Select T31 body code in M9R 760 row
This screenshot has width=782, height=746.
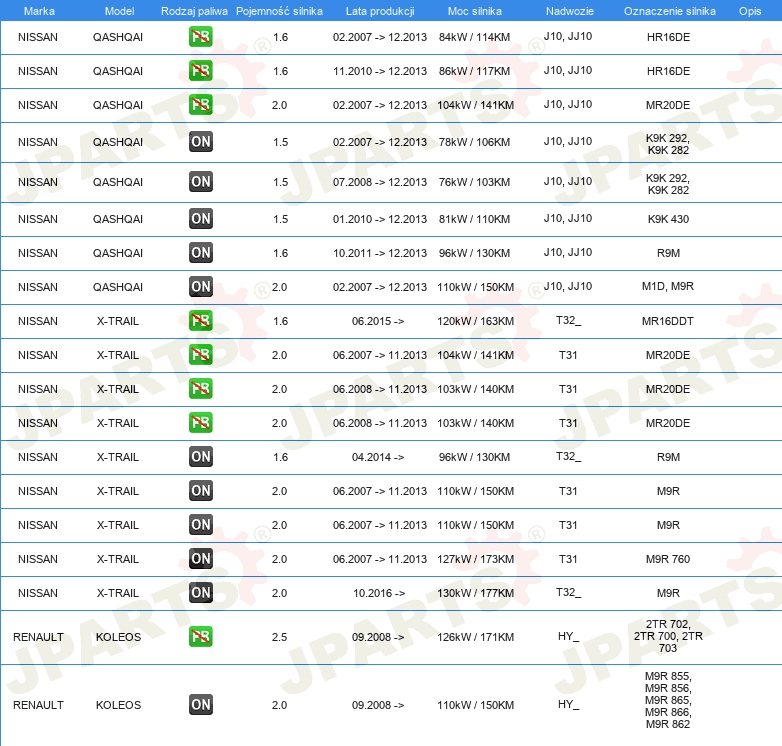click(x=568, y=559)
